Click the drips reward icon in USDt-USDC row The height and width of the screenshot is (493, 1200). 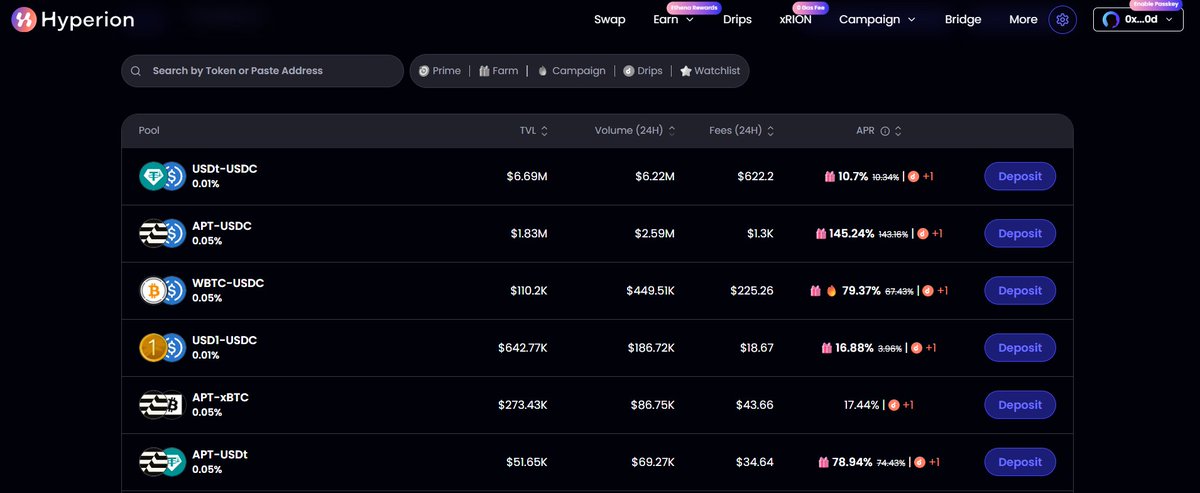coord(913,176)
